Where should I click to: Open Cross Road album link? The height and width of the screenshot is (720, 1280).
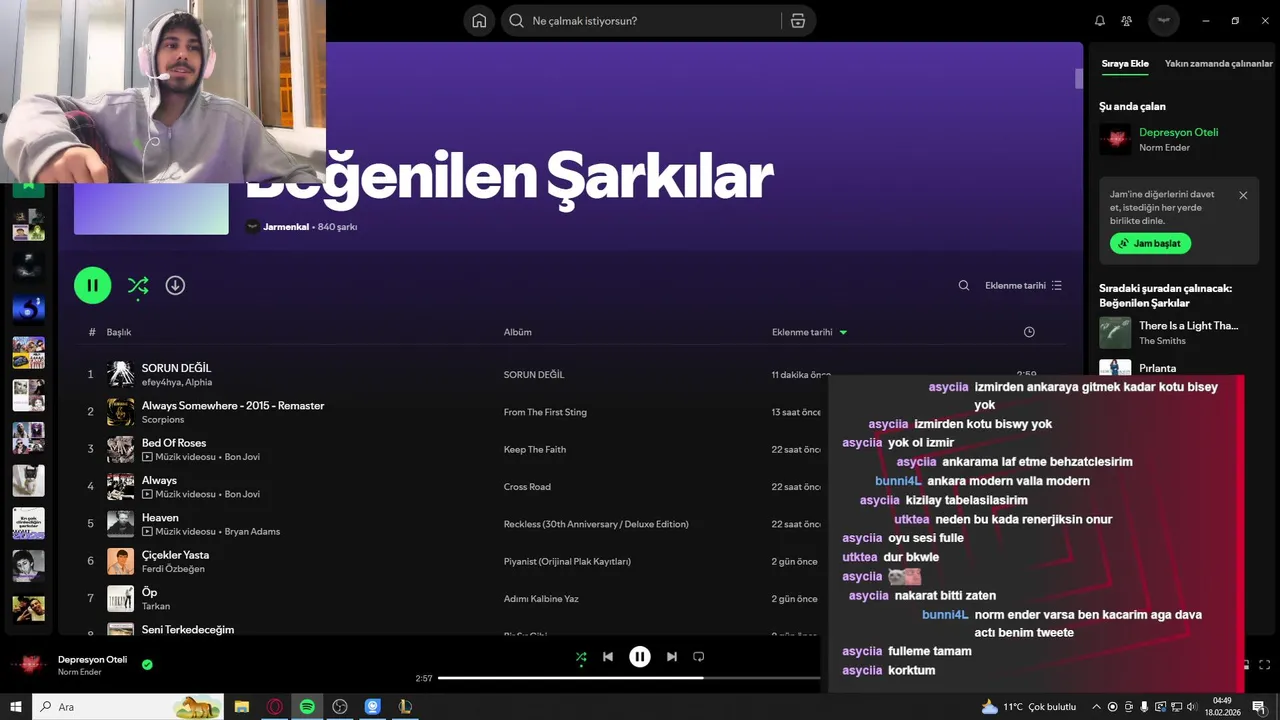tap(527, 487)
